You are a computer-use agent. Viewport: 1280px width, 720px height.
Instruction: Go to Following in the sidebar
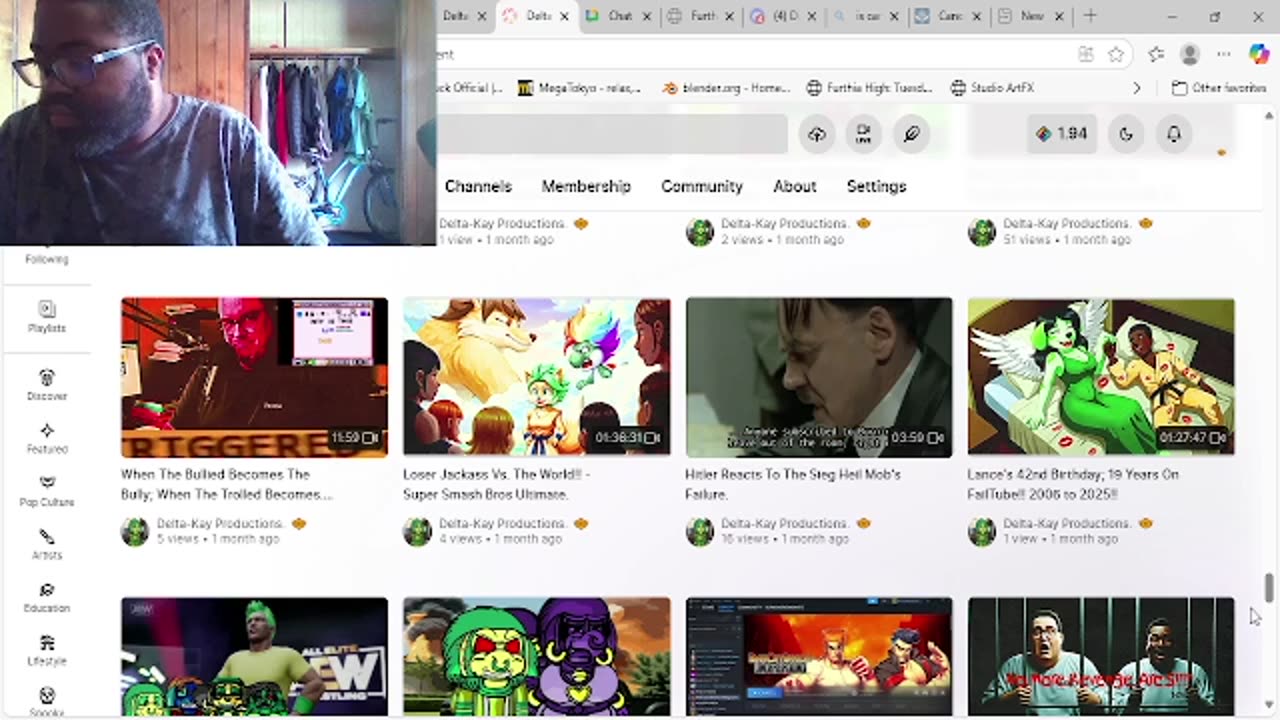[x=47, y=259]
